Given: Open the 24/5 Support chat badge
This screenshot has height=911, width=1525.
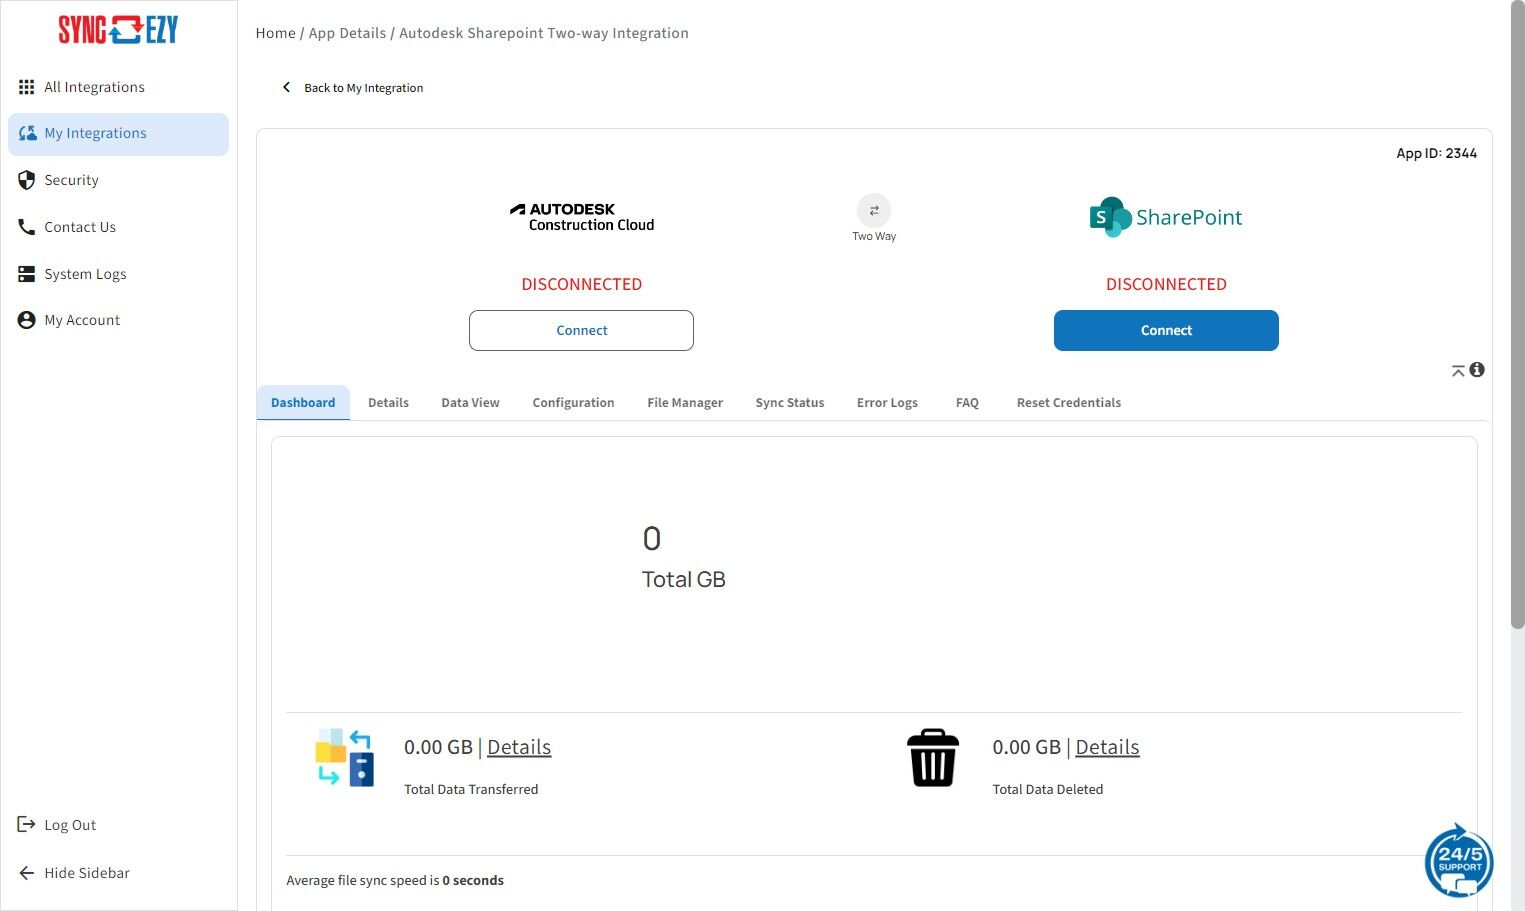Looking at the screenshot, I should pos(1459,860).
